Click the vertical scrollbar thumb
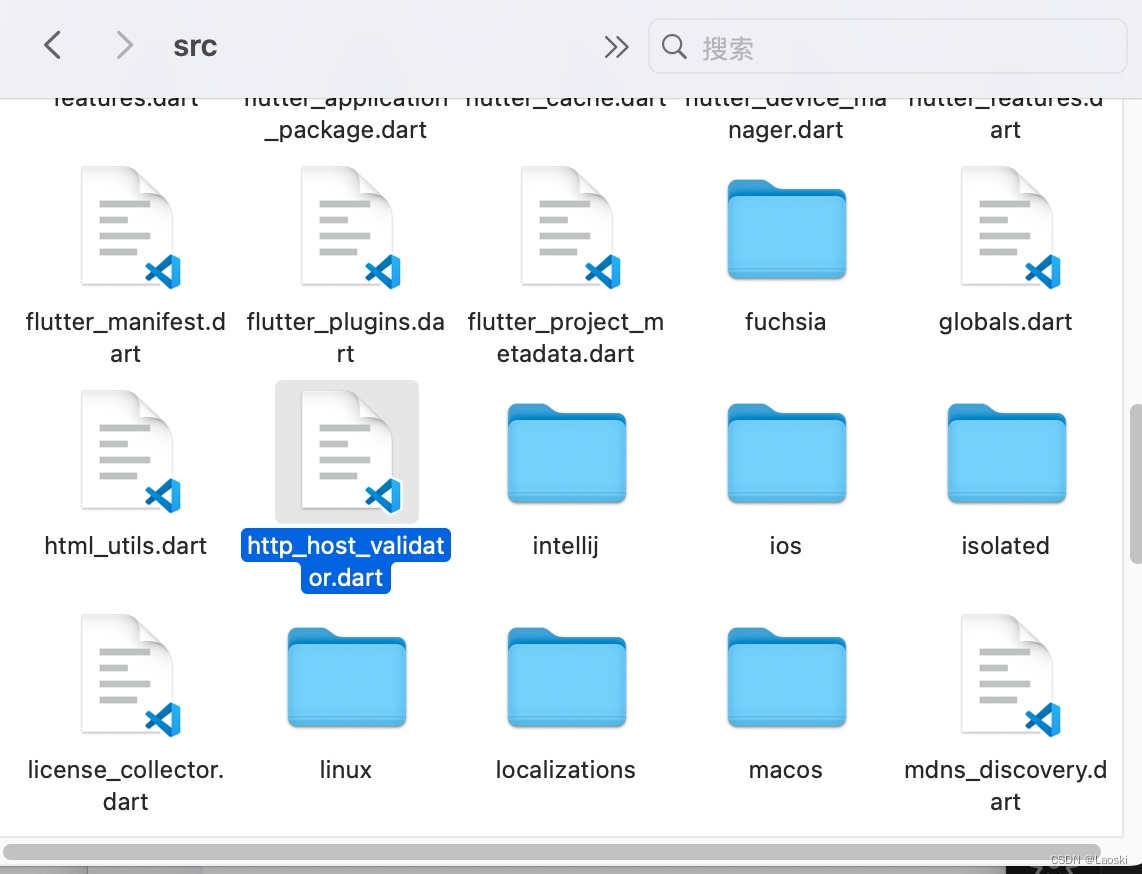This screenshot has height=874, width=1142. tap(1135, 484)
